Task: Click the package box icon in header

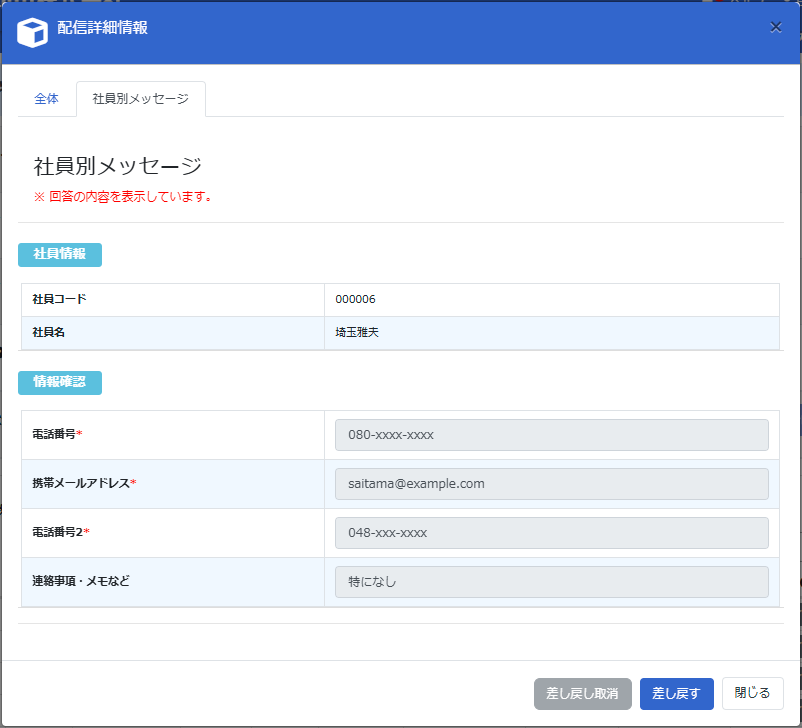Action: click(x=33, y=32)
